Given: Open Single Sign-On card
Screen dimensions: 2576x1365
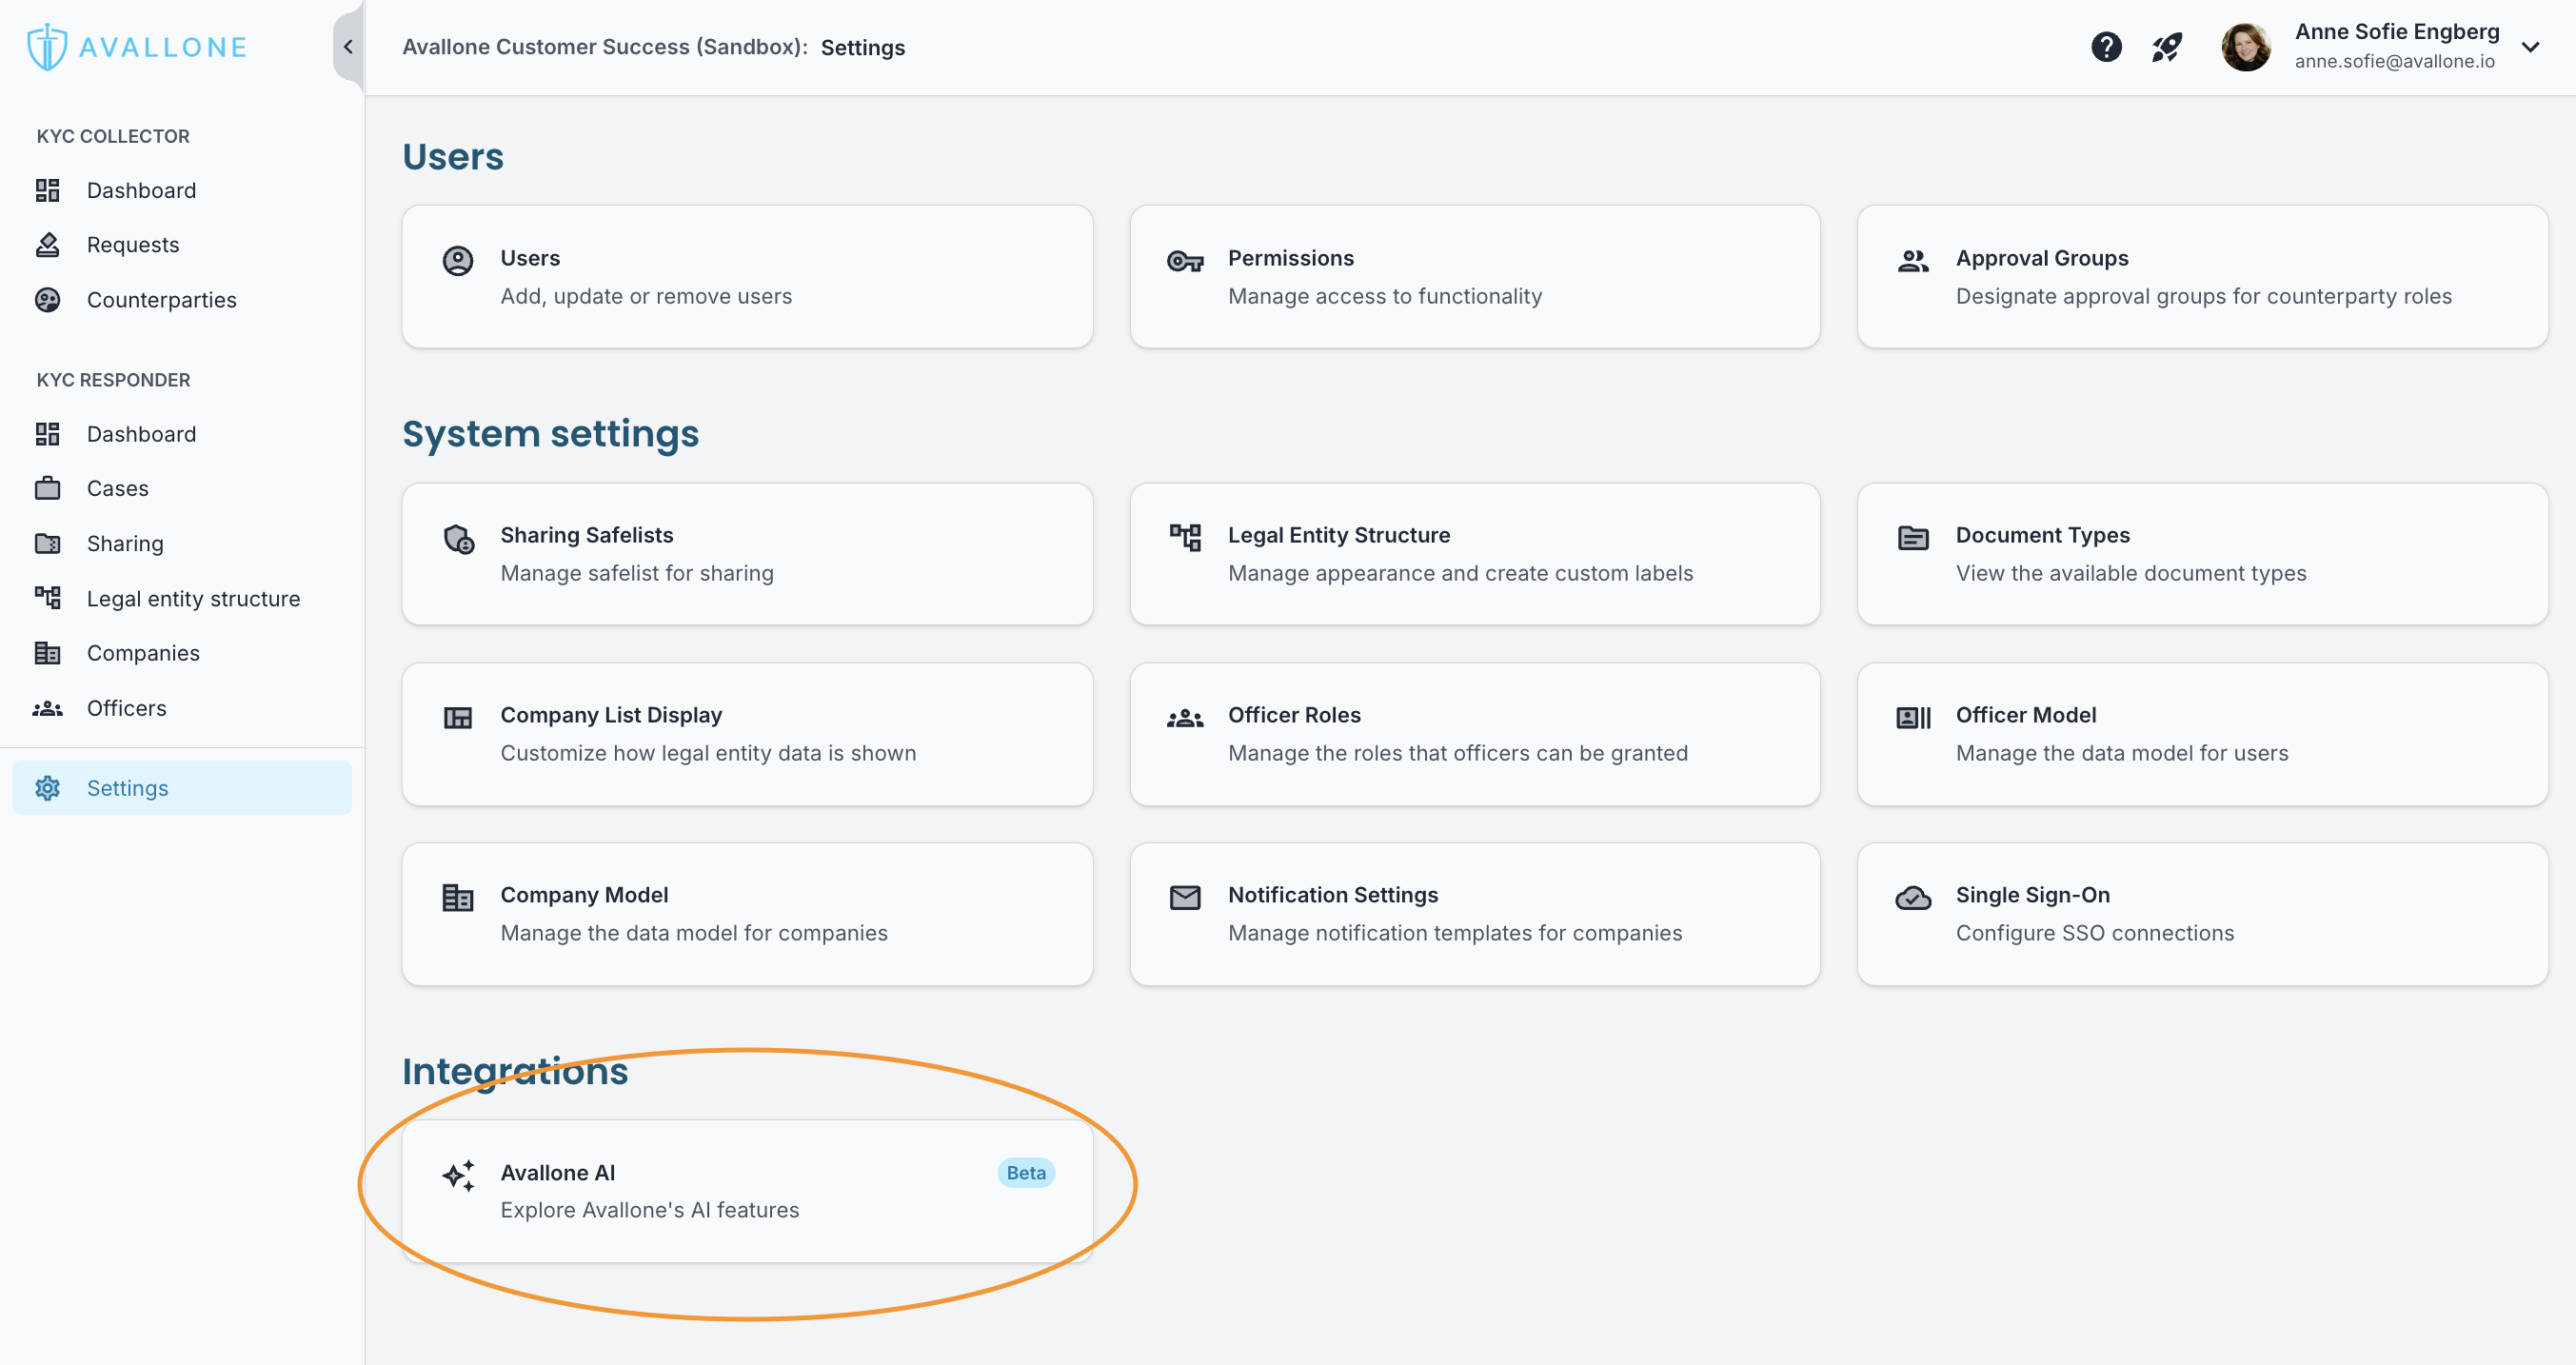Looking at the screenshot, I should 2203,914.
